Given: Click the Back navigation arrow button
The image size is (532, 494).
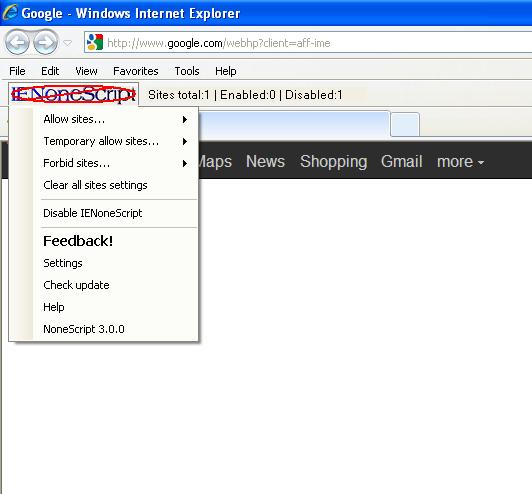Looking at the screenshot, I should point(17,42).
